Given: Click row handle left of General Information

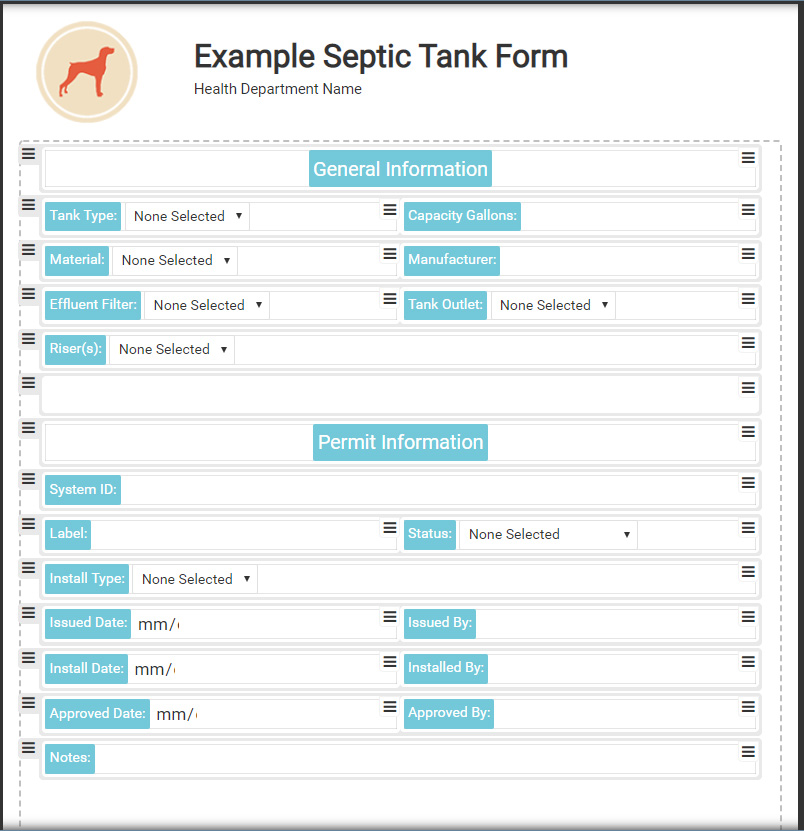Looking at the screenshot, I should [29, 154].
